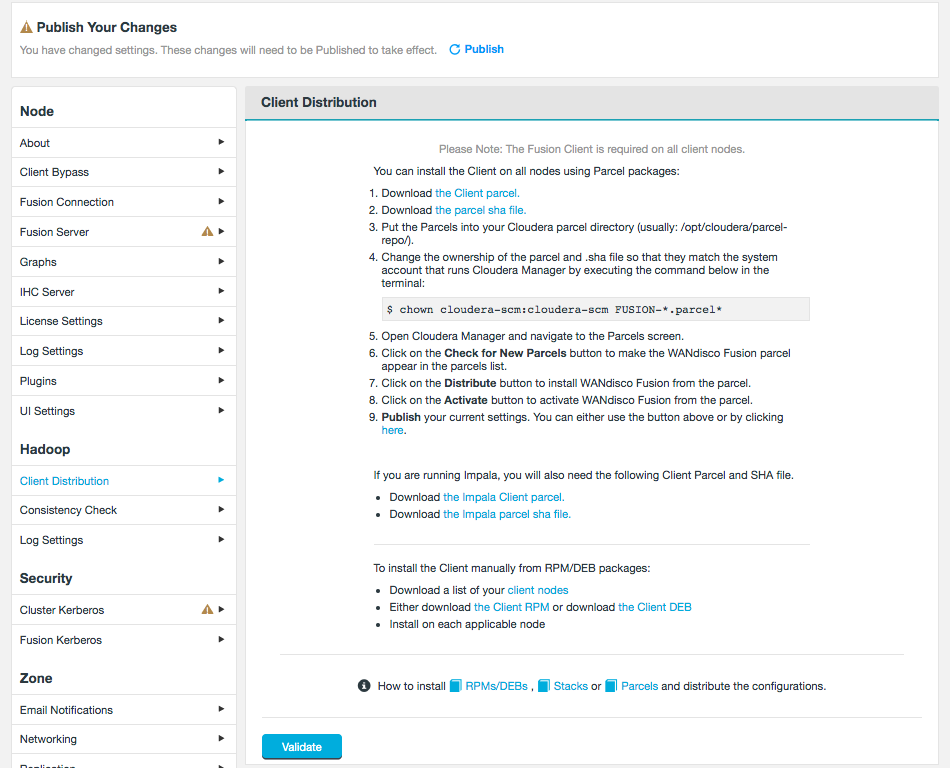Viewport: 950px width, 768px height.
Task: Click the Publish link at top
Action: coord(483,49)
